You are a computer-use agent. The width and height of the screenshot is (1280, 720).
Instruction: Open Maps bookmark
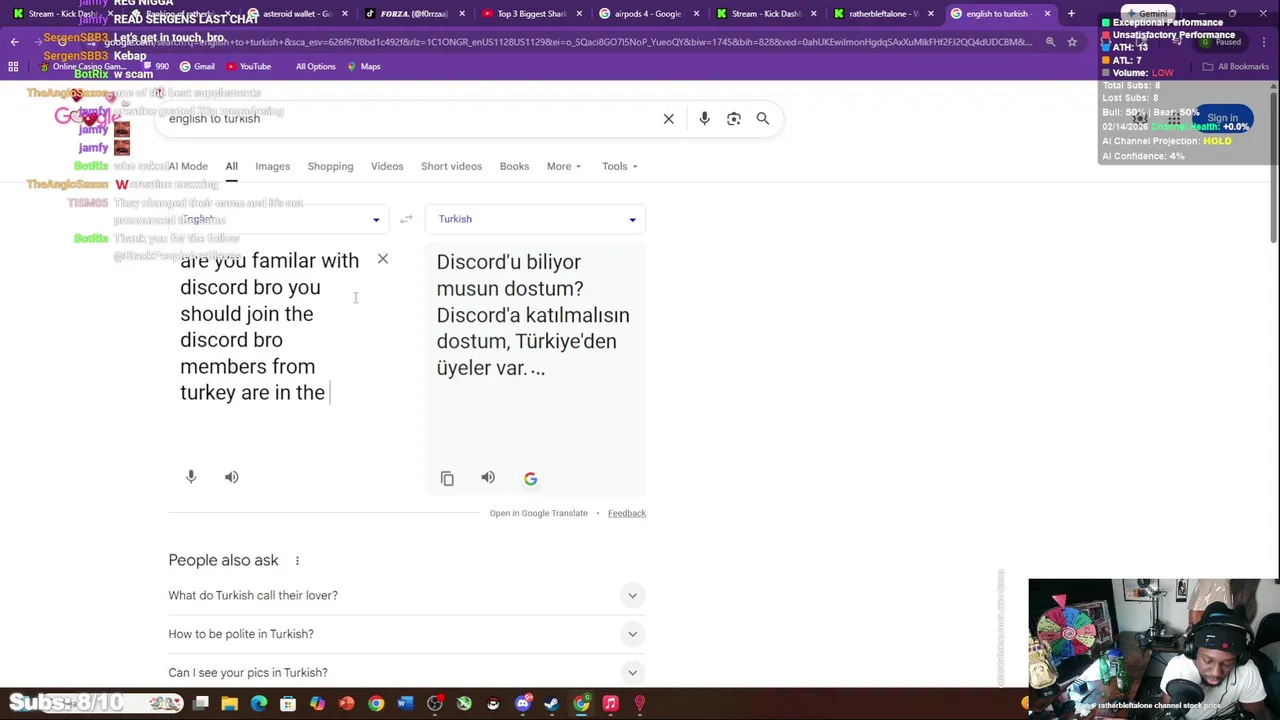(363, 66)
